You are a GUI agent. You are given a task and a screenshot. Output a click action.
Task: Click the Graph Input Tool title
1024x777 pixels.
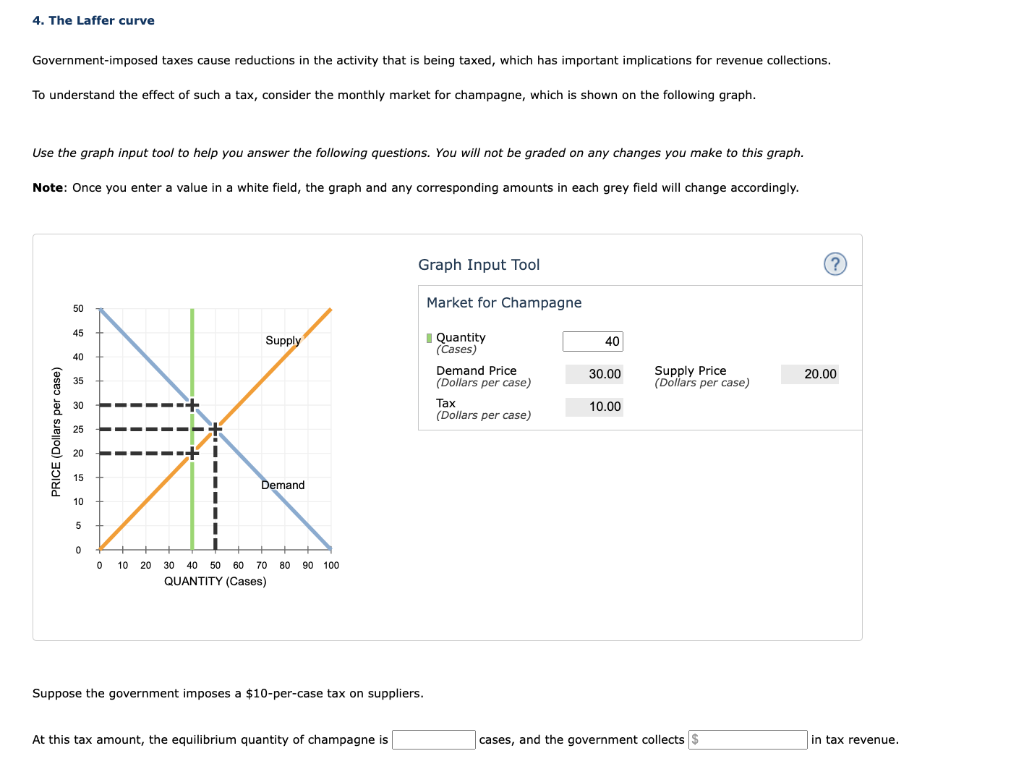point(478,265)
